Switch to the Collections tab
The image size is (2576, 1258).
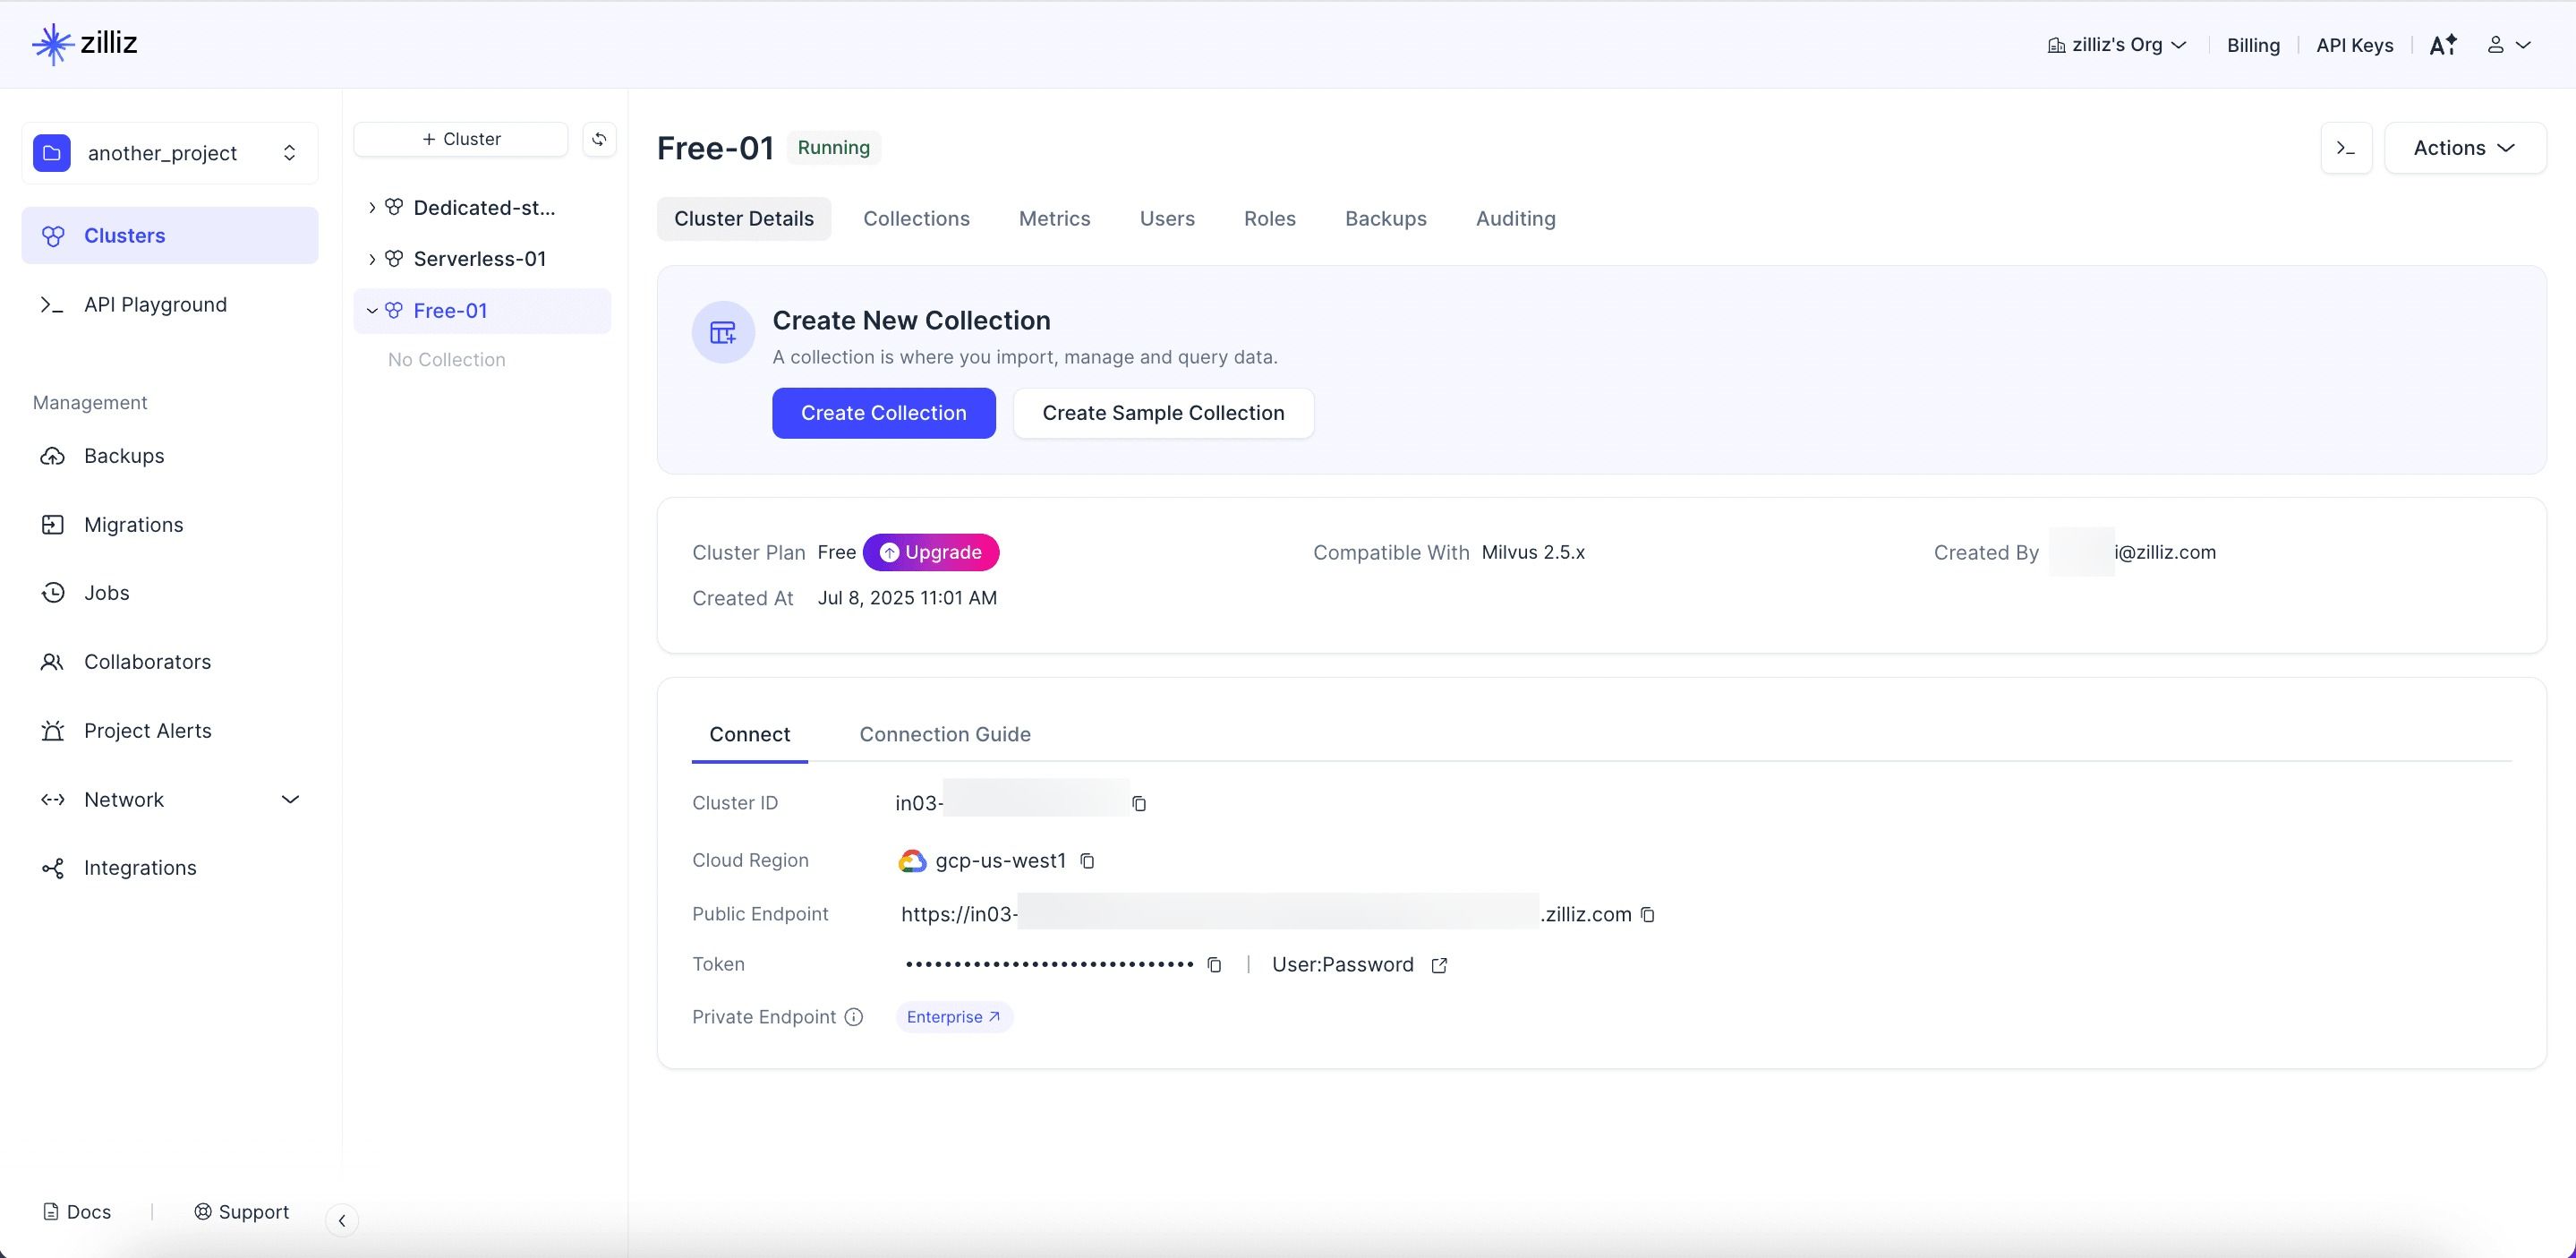coord(916,218)
